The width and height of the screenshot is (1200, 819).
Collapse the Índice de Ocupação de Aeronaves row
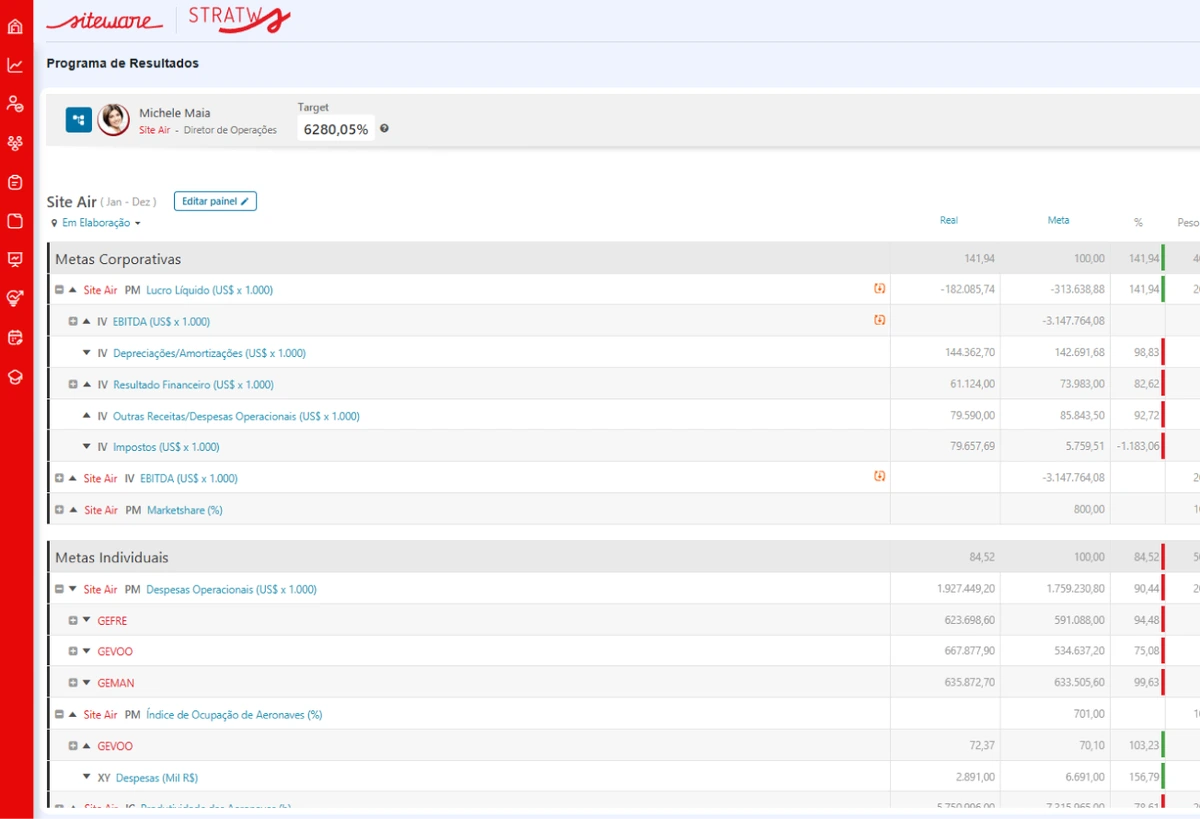coord(59,715)
